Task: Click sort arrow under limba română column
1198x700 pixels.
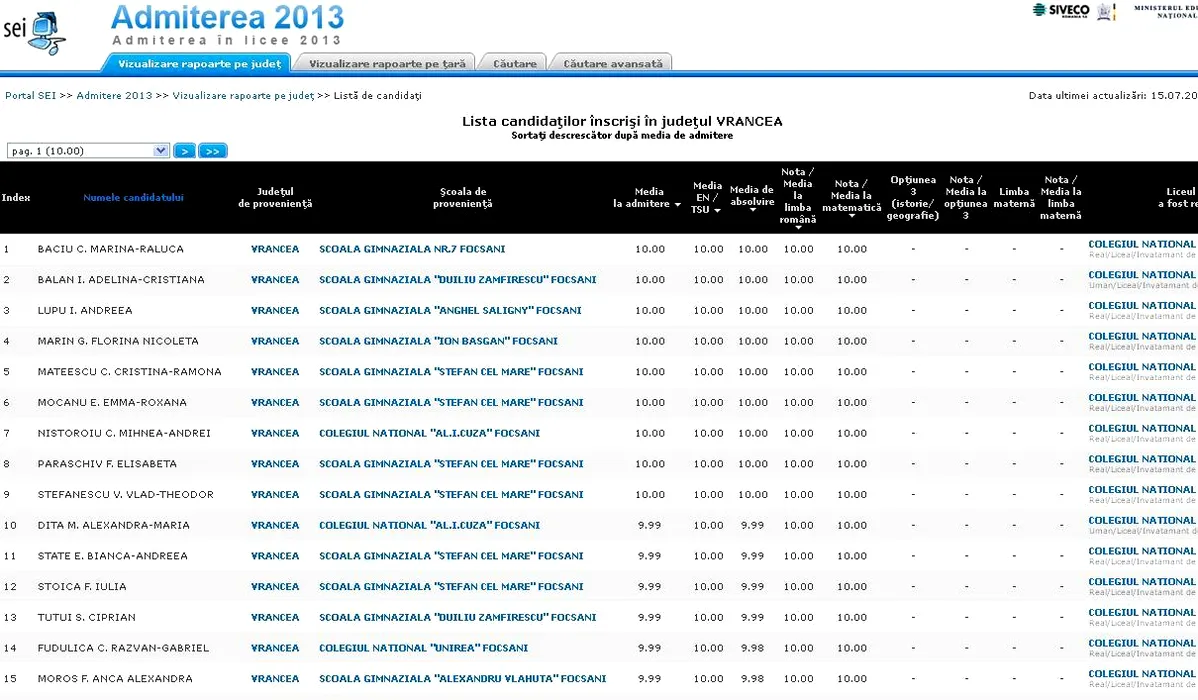Action: tap(798, 228)
